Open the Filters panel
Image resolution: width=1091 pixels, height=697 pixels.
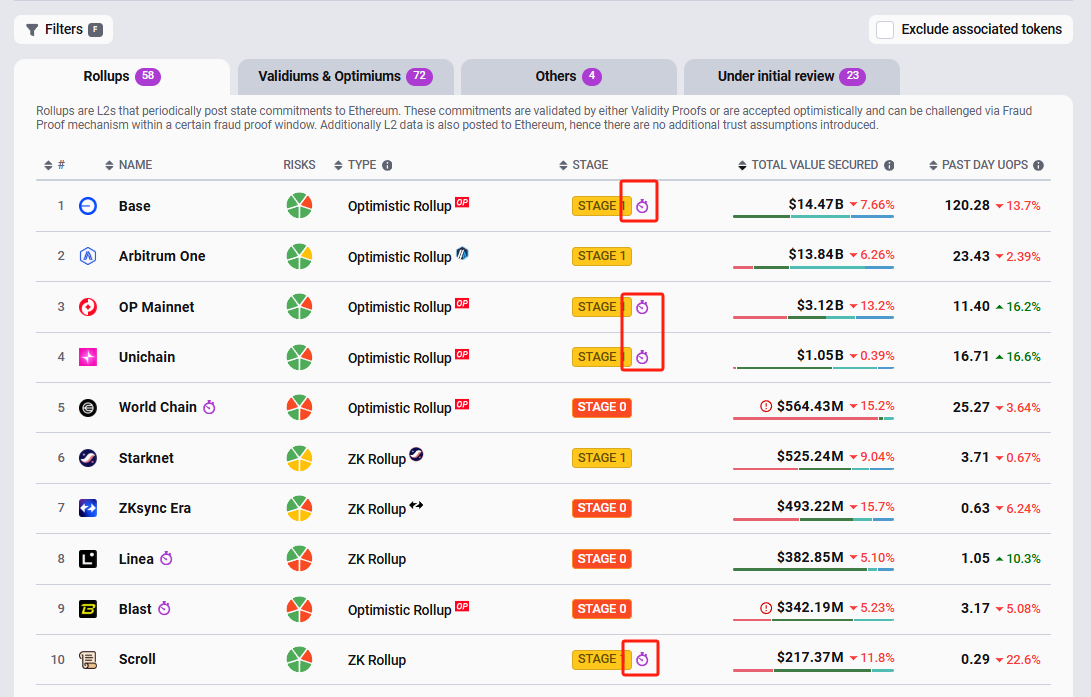63,29
